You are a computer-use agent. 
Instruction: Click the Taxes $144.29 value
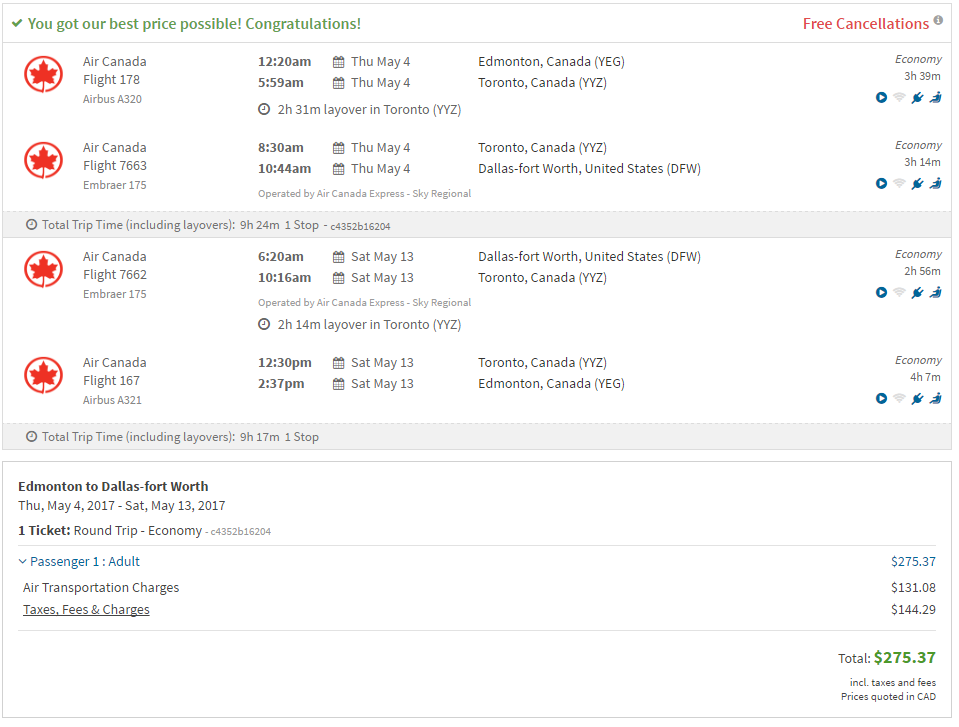pyautogui.click(x=913, y=610)
